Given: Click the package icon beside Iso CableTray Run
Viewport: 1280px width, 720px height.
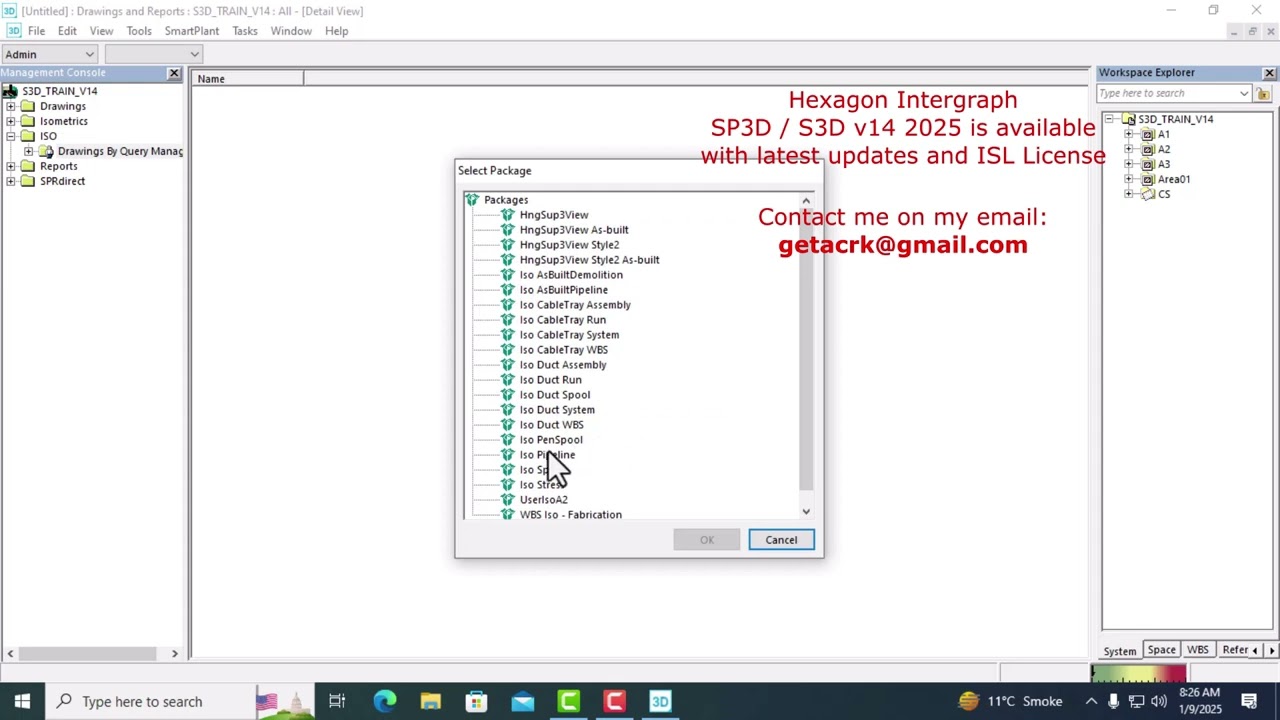Looking at the screenshot, I should coord(508,320).
